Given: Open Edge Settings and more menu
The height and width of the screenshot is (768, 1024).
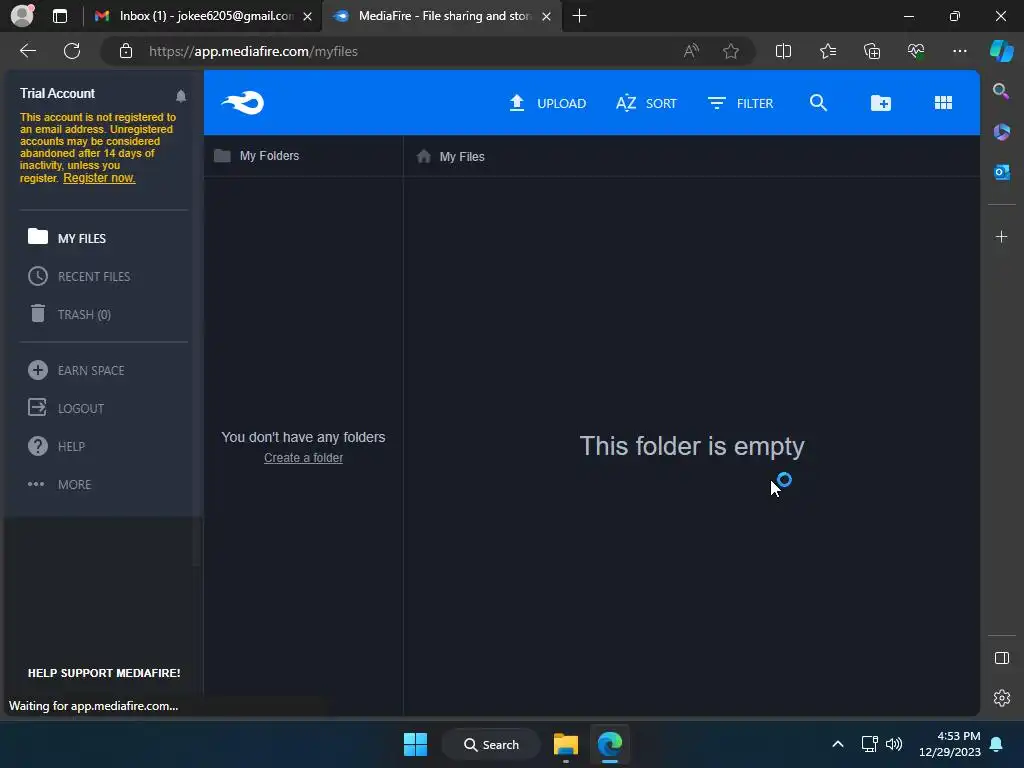Looking at the screenshot, I should coord(959,51).
